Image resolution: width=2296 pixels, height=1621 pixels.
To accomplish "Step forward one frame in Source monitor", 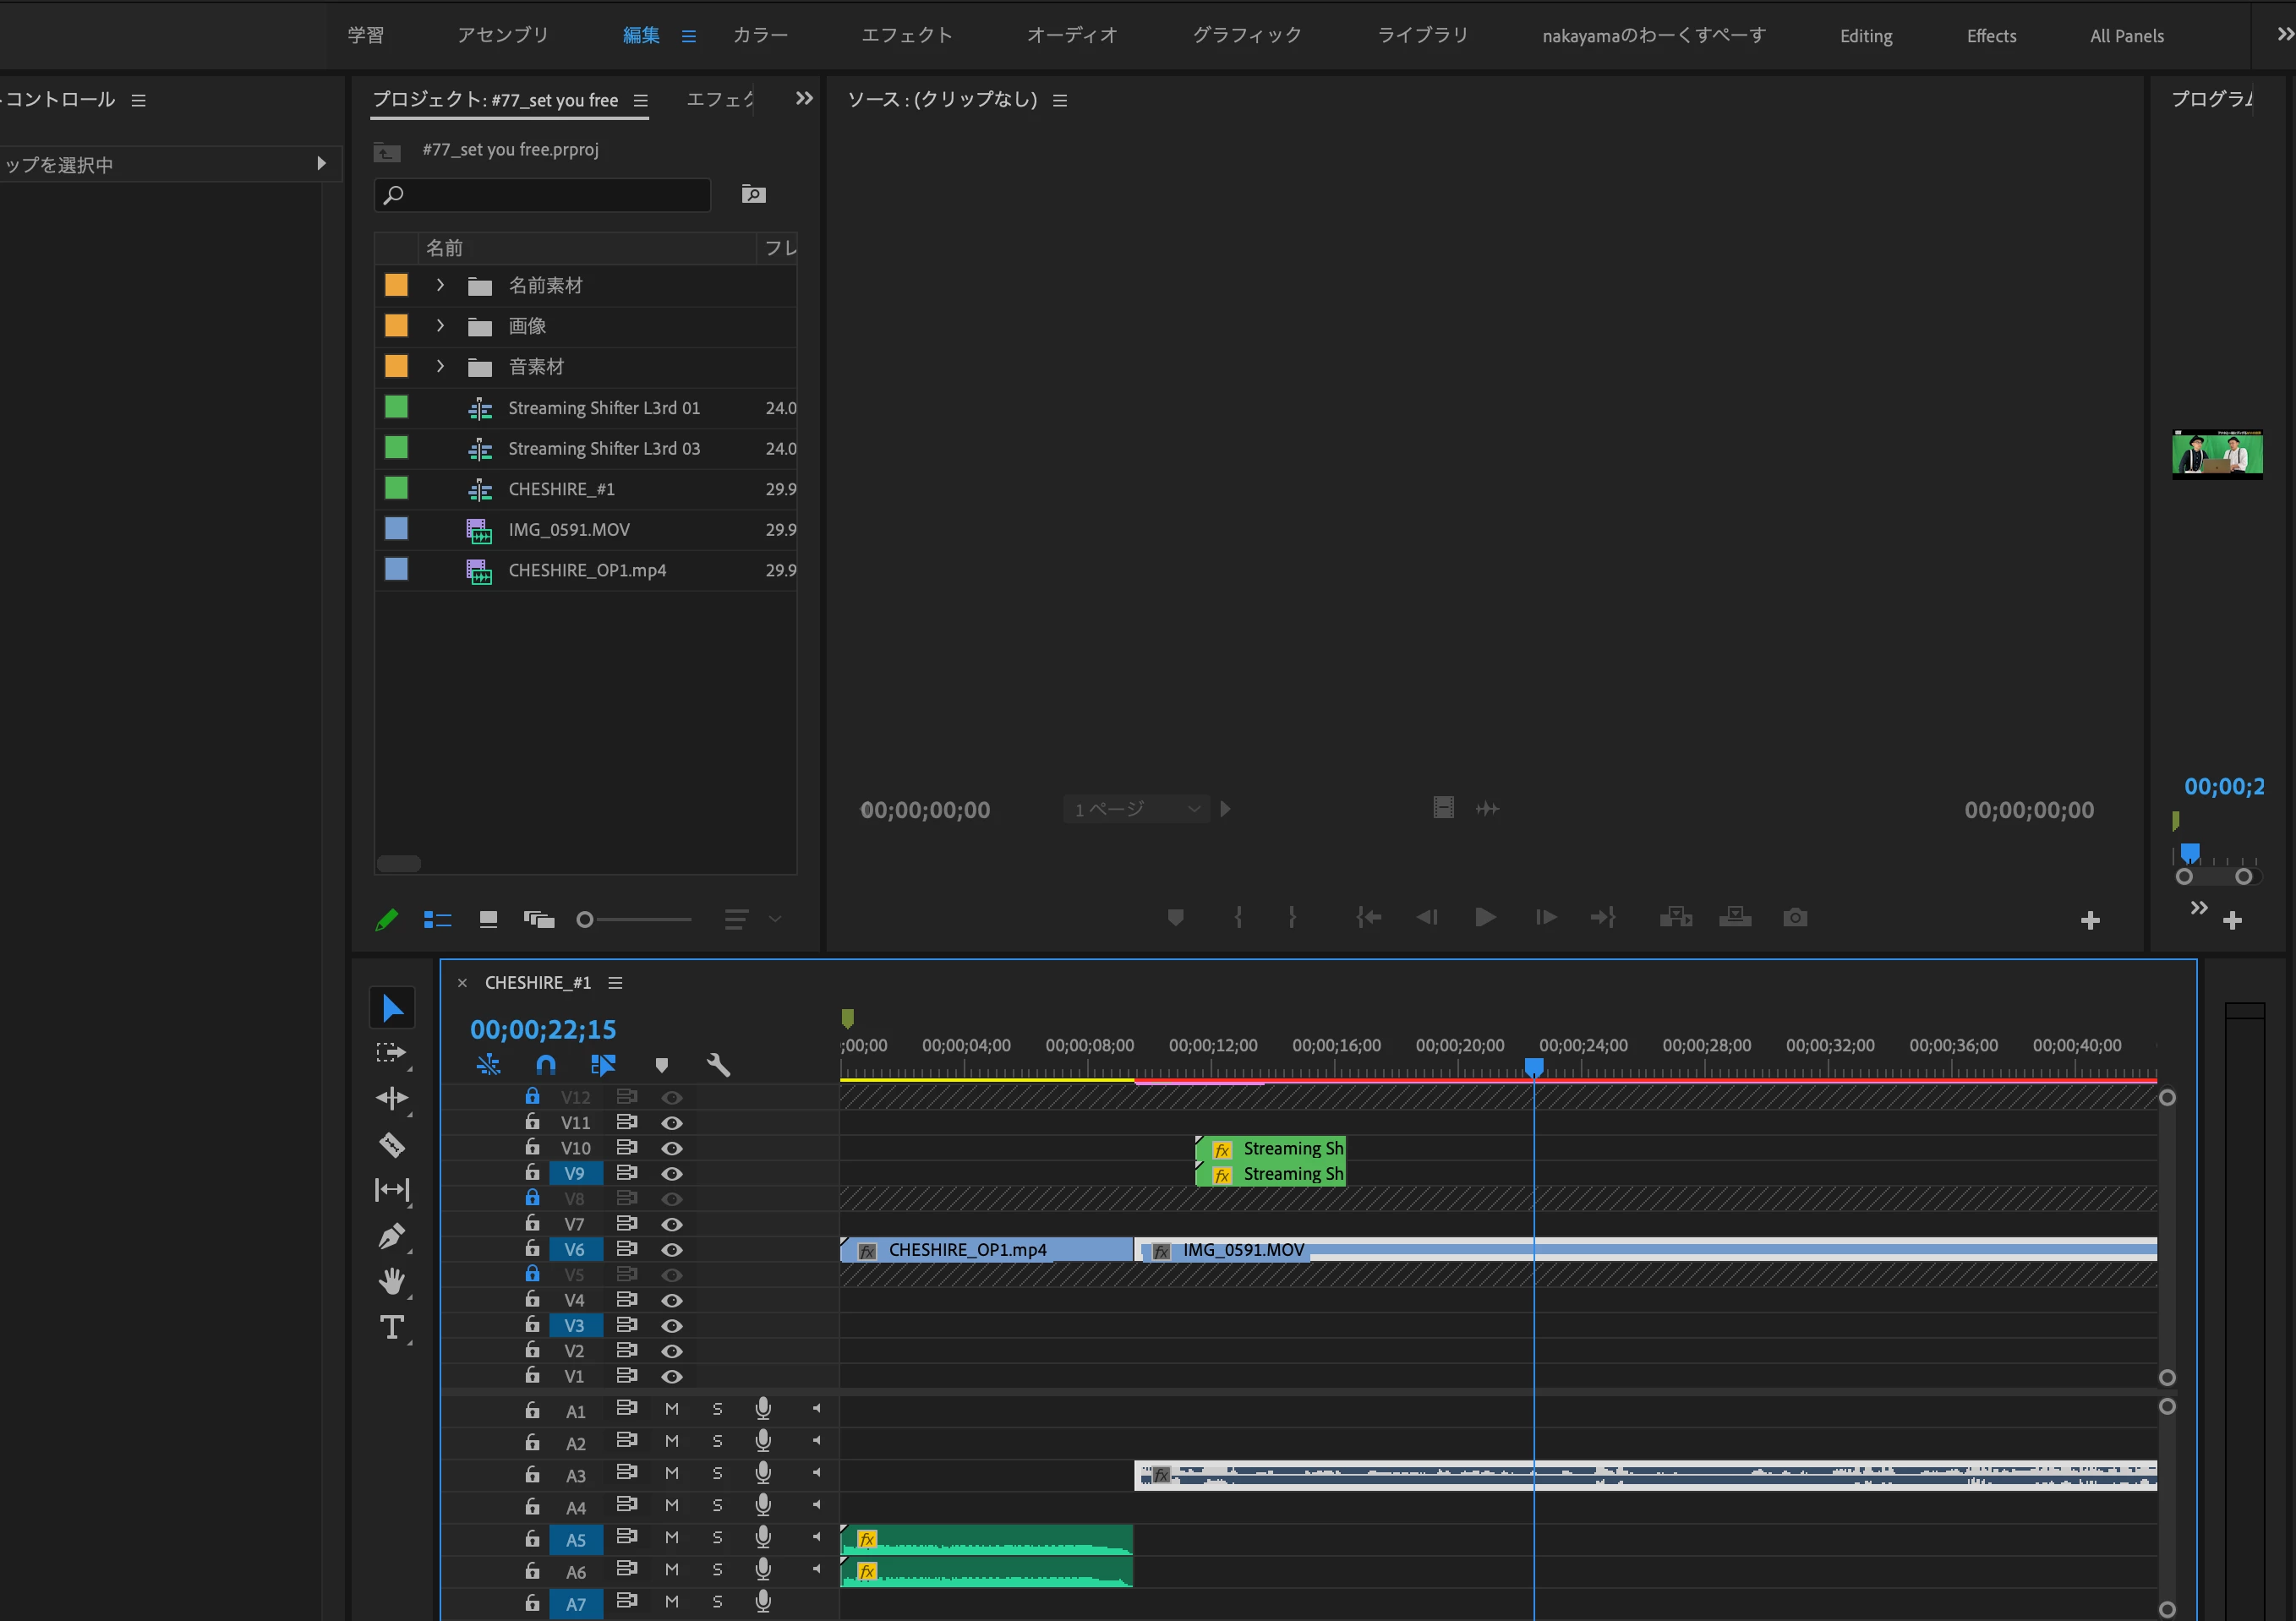I will 1546,917.
